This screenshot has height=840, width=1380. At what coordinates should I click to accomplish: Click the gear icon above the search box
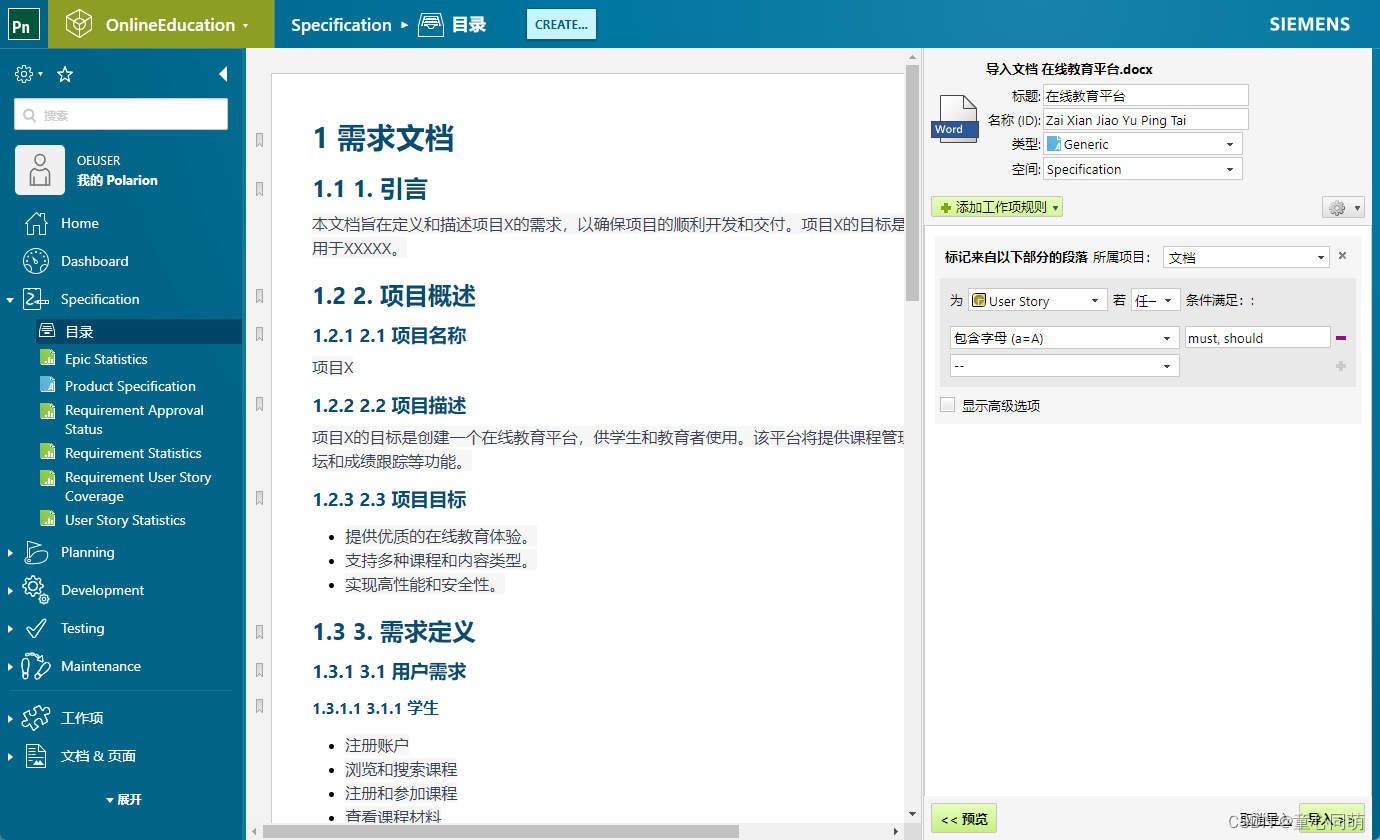click(22, 74)
